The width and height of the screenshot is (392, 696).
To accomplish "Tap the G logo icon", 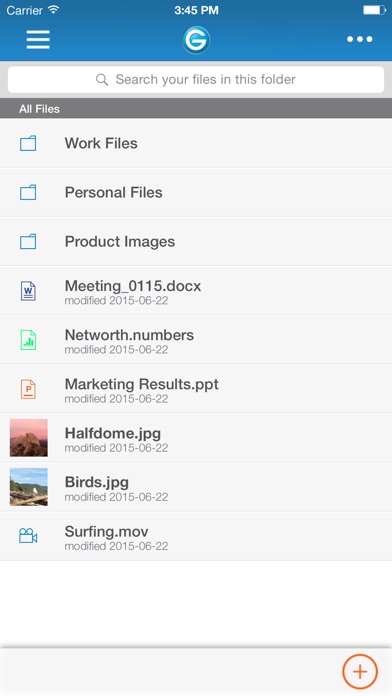I will pyautogui.click(x=196, y=40).
